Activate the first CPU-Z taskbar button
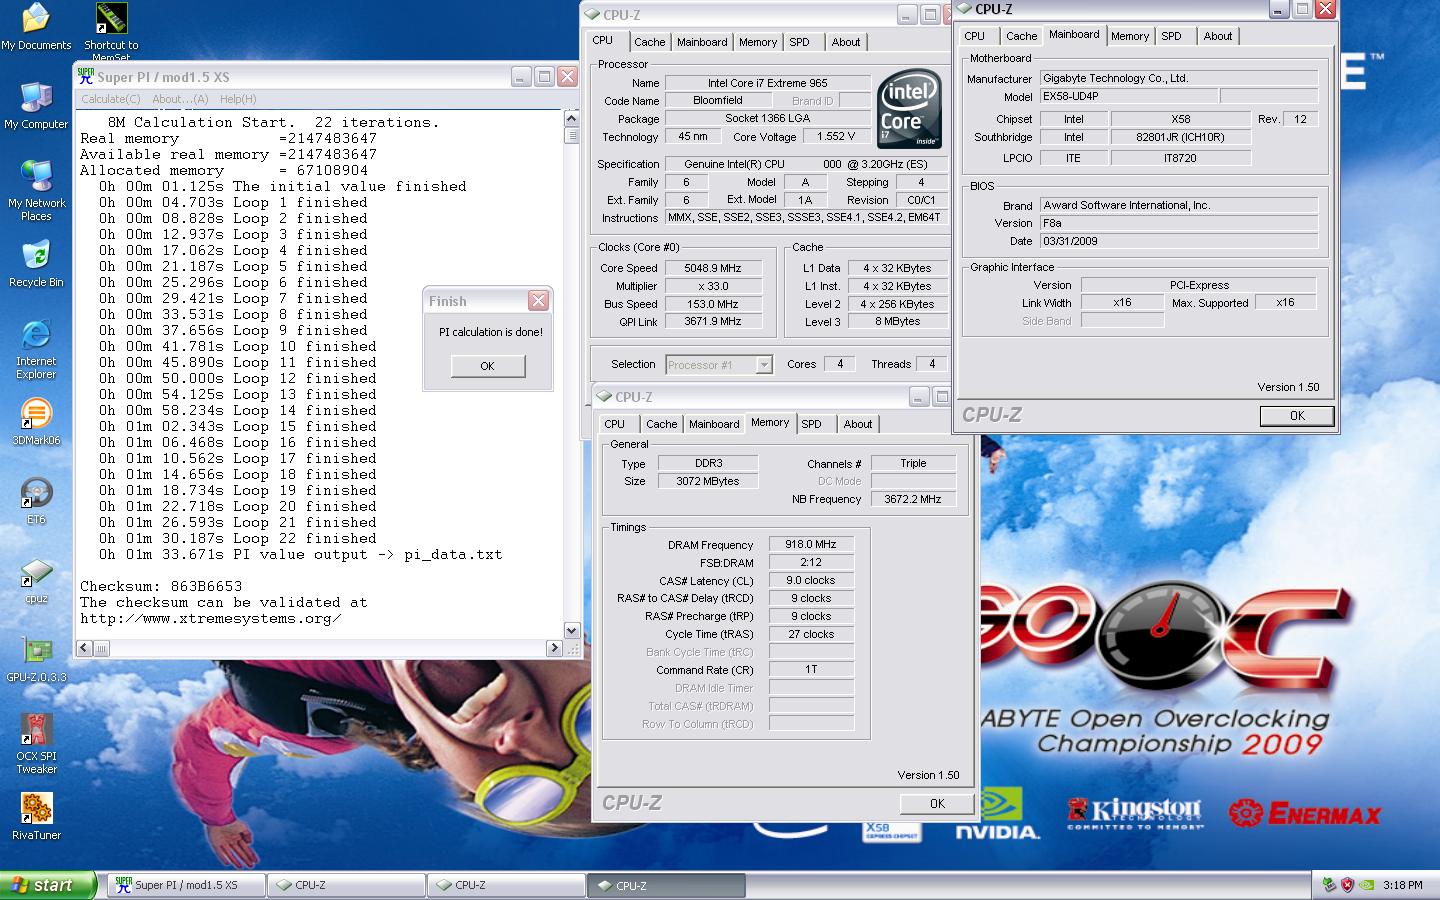 (346, 885)
